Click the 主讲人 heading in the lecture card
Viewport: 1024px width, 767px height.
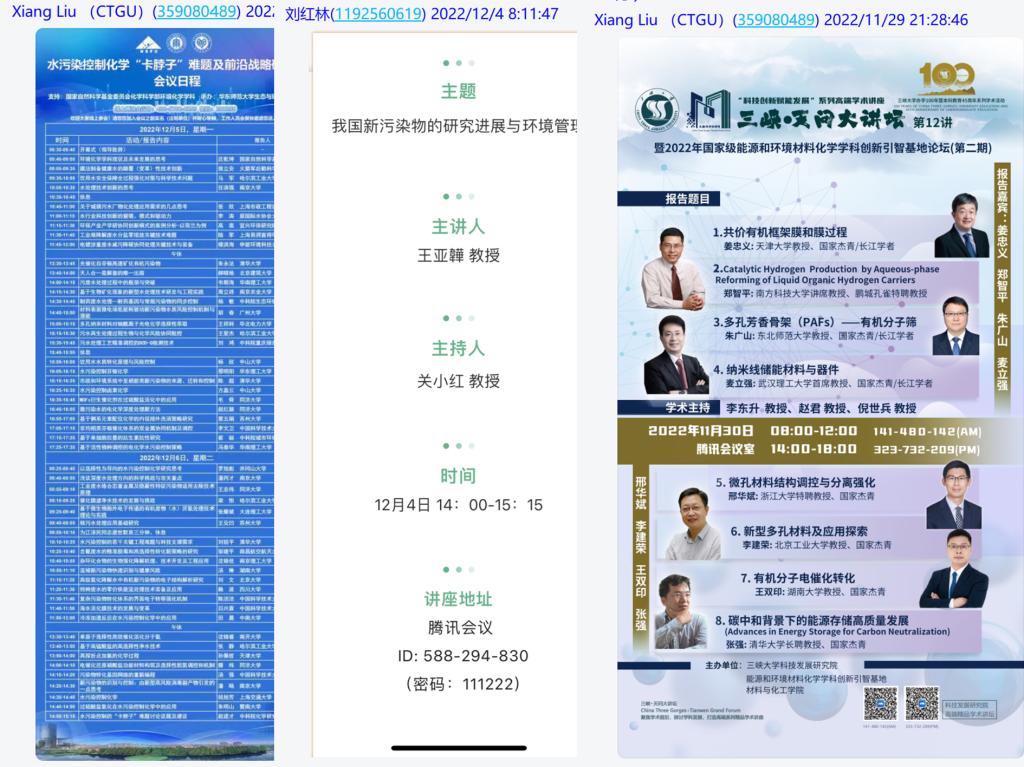[x=458, y=226]
